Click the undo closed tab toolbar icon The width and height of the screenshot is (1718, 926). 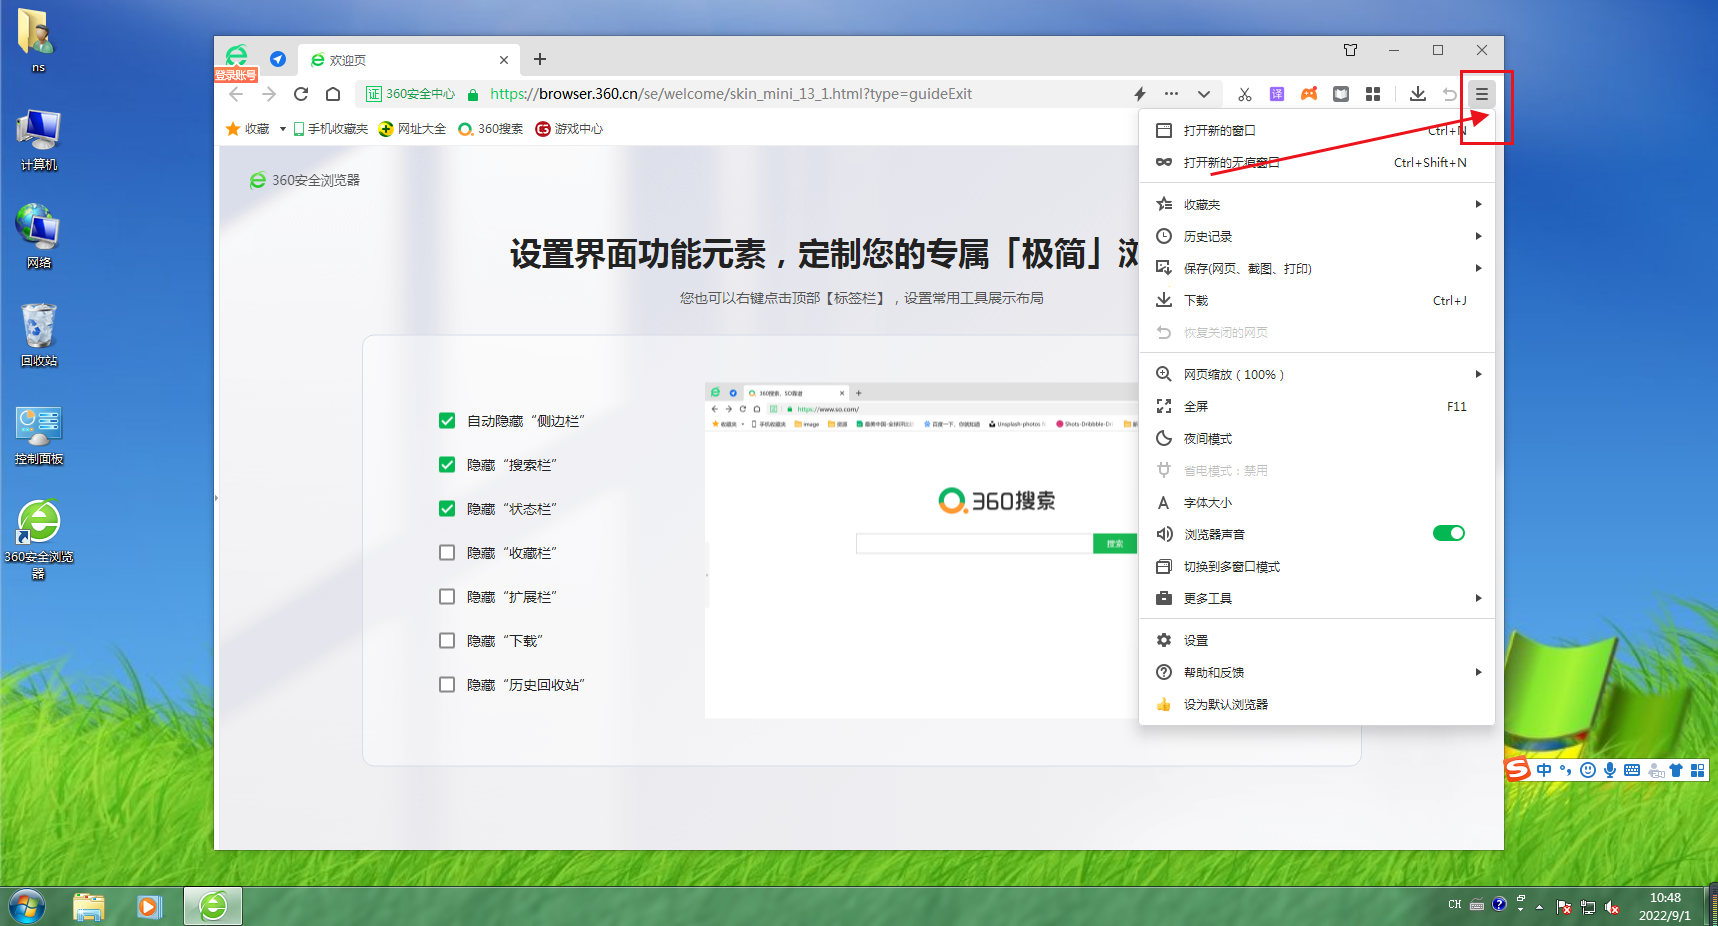pos(1450,94)
